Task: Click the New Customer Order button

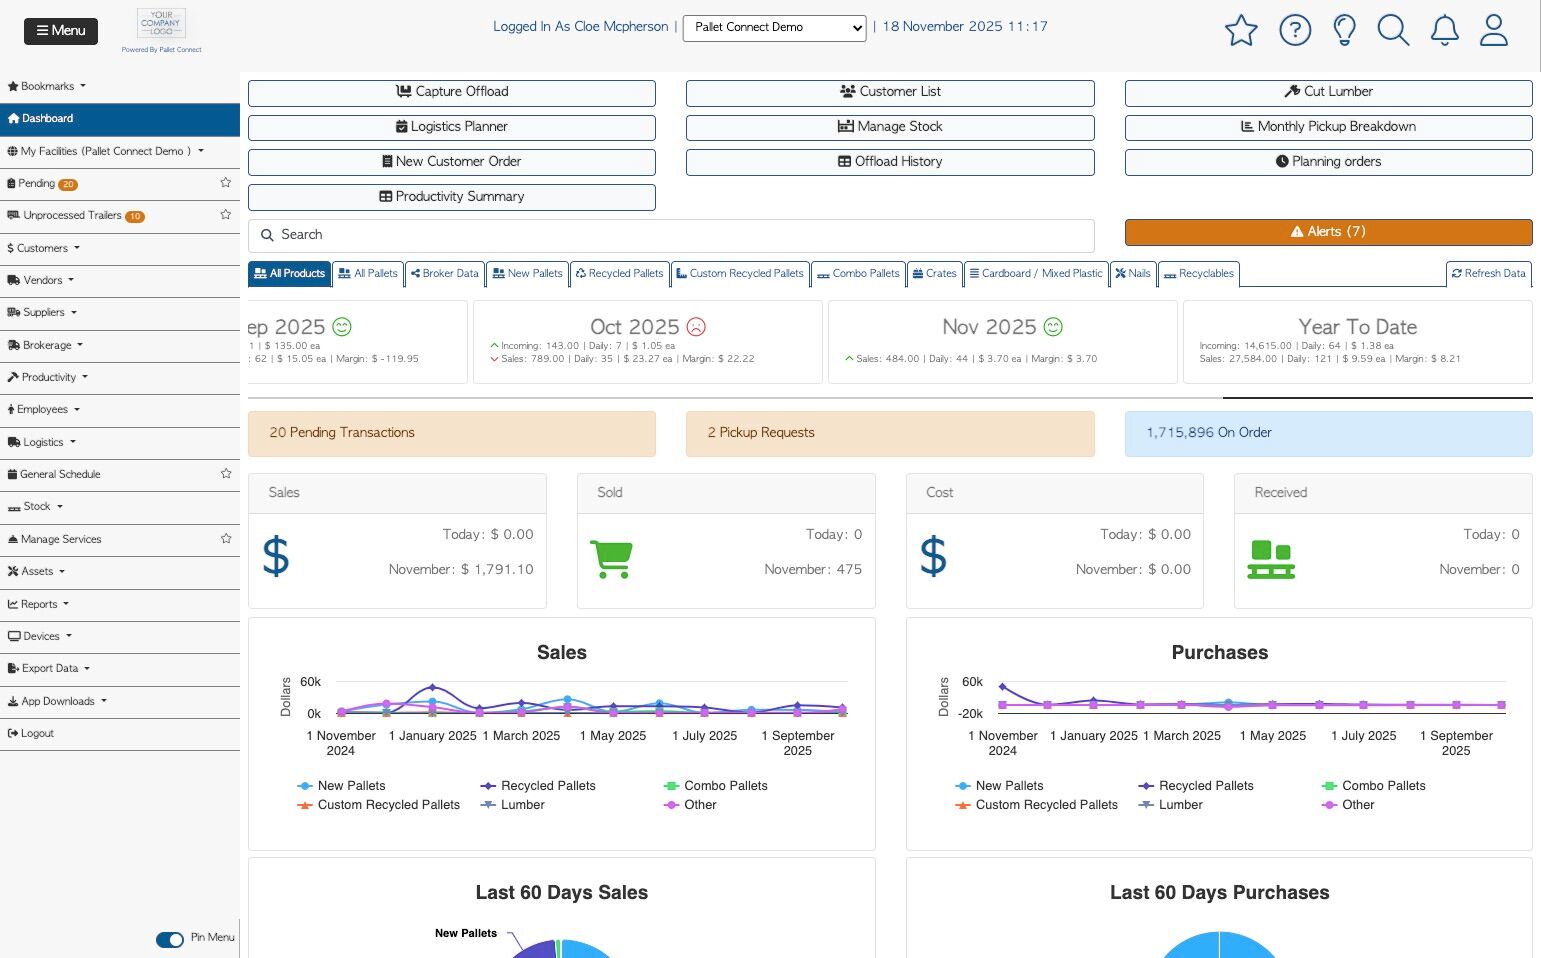Action: click(x=452, y=162)
